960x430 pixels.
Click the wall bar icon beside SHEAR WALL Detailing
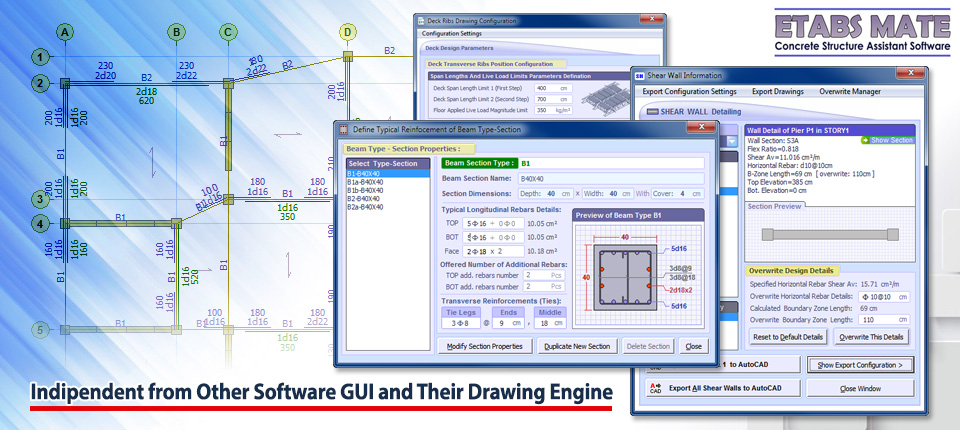click(651, 112)
